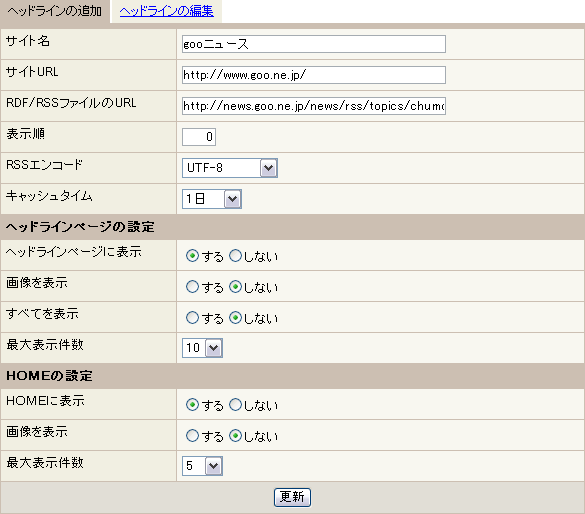Enable する for headline page 画像を表示
Image resolution: width=585 pixels, height=514 pixels.
coord(192,287)
